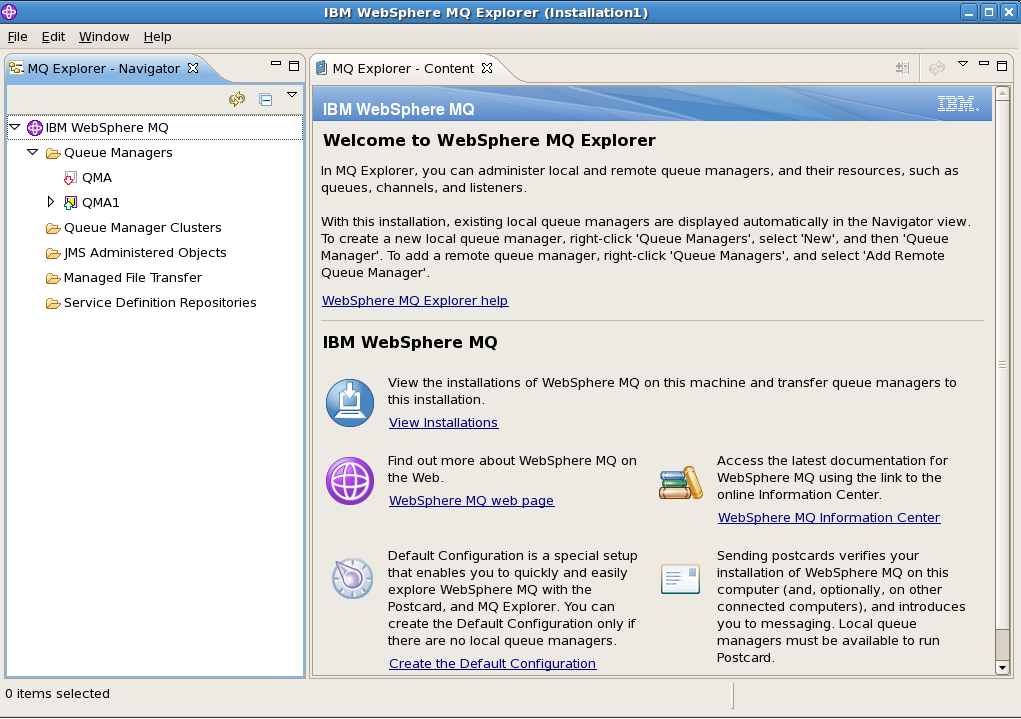Screen dimensions: 1021x719
Task: Click the down arrow of the content scrollbar
Action: [x=1002, y=668]
